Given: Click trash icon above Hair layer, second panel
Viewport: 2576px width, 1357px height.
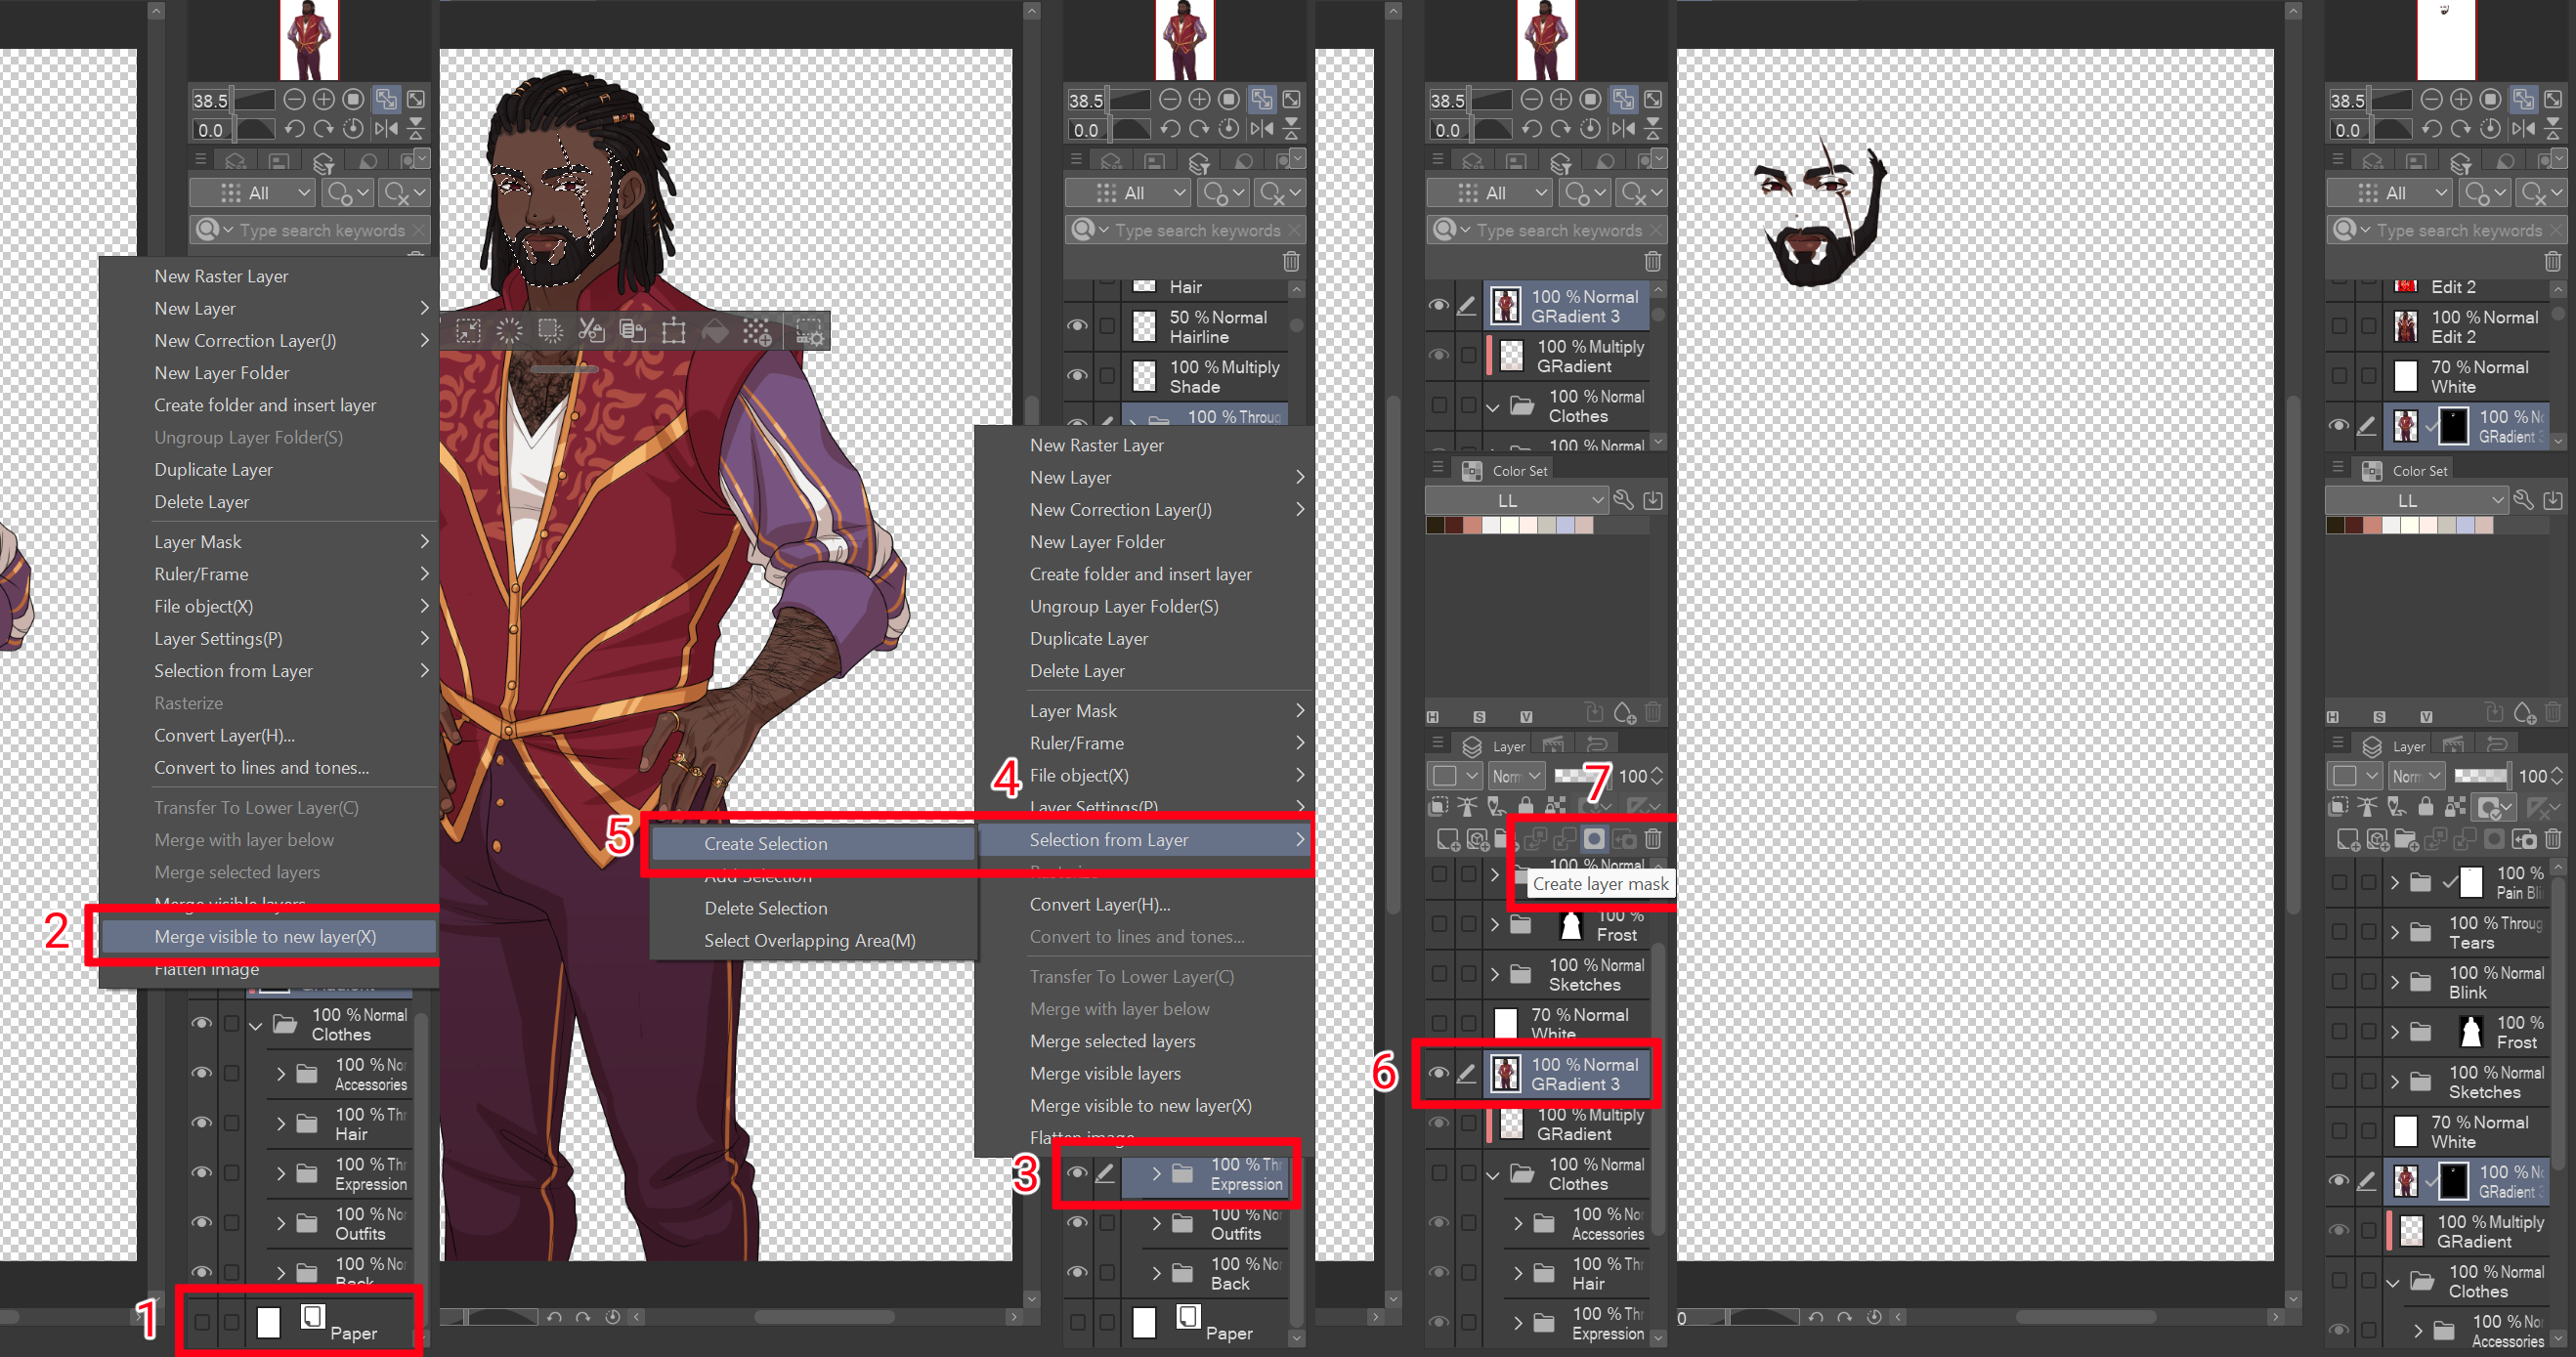Looking at the screenshot, I should click(x=1291, y=261).
